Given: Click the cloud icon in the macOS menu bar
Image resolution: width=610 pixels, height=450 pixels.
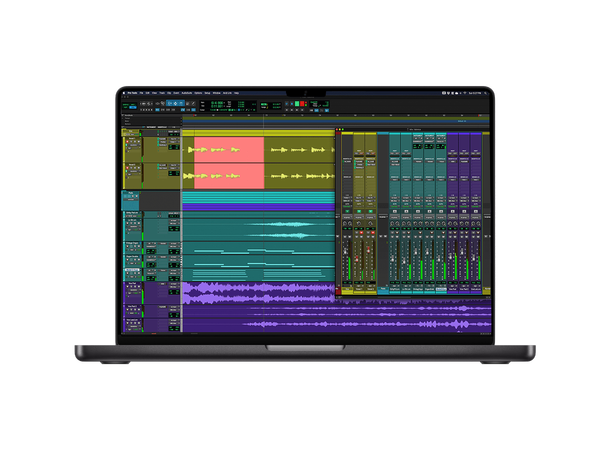Looking at the screenshot, I should click(456, 93).
